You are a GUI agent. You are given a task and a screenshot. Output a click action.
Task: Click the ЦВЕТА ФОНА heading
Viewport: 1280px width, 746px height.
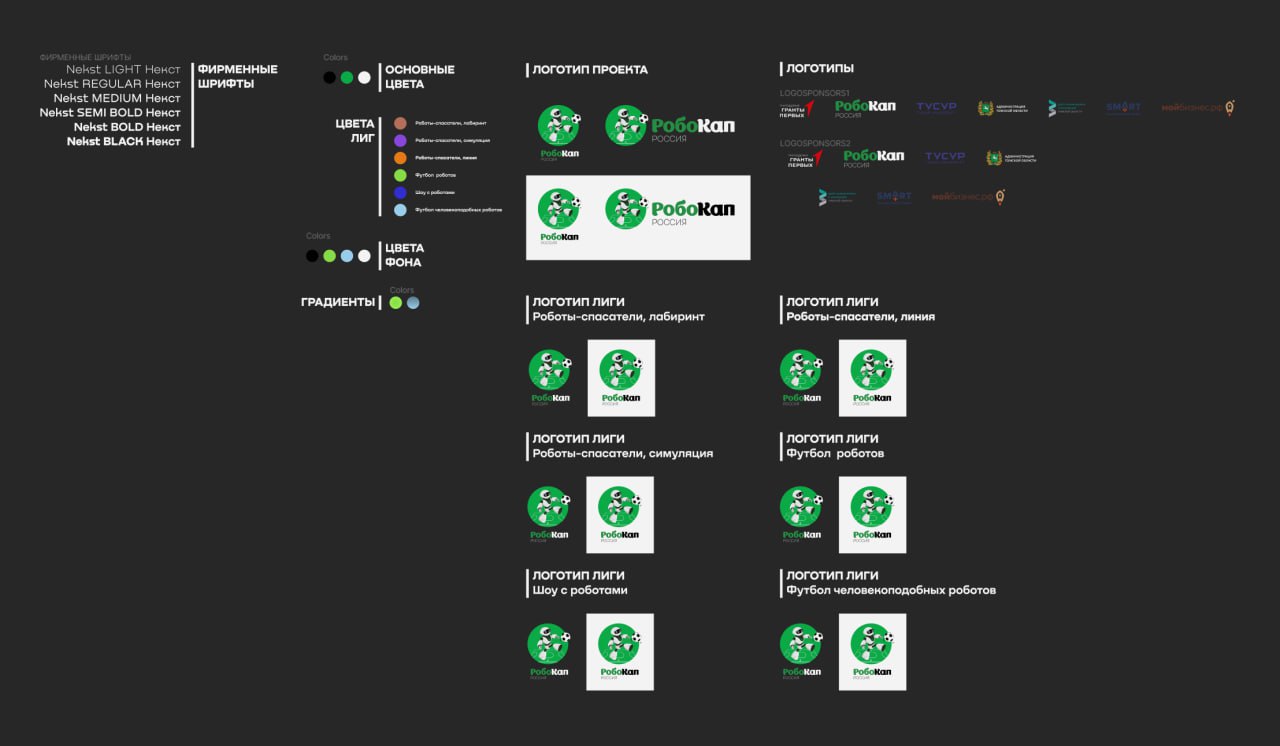click(x=404, y=255)
